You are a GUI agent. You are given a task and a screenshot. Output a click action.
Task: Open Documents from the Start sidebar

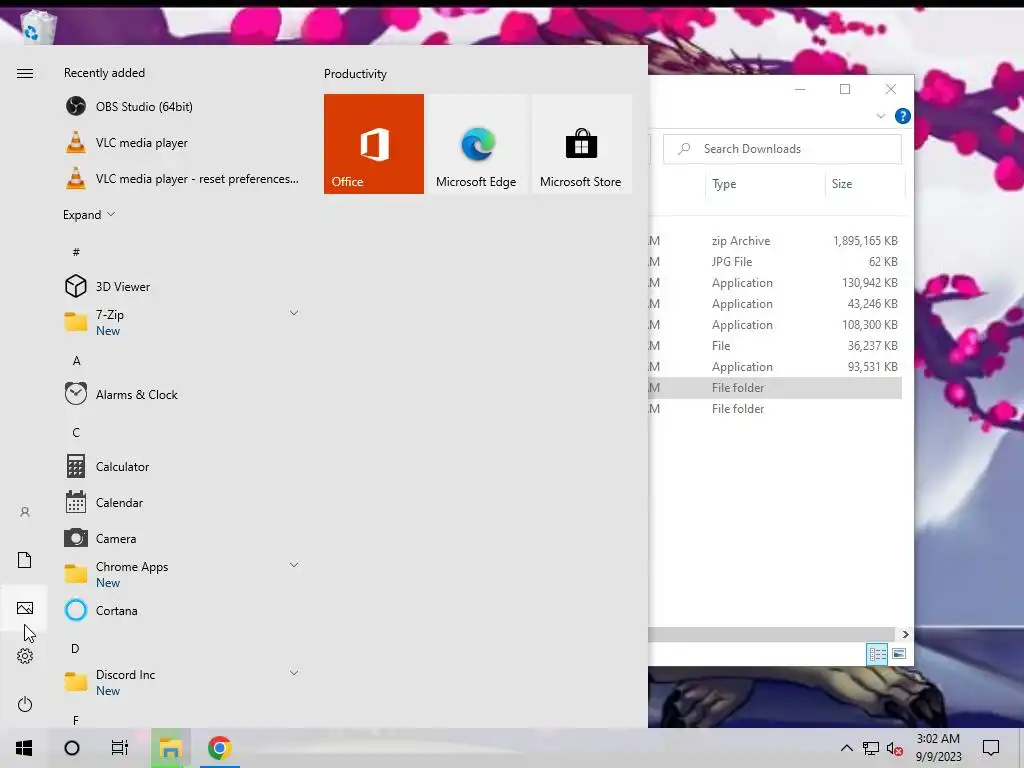[x=25, y=560]
